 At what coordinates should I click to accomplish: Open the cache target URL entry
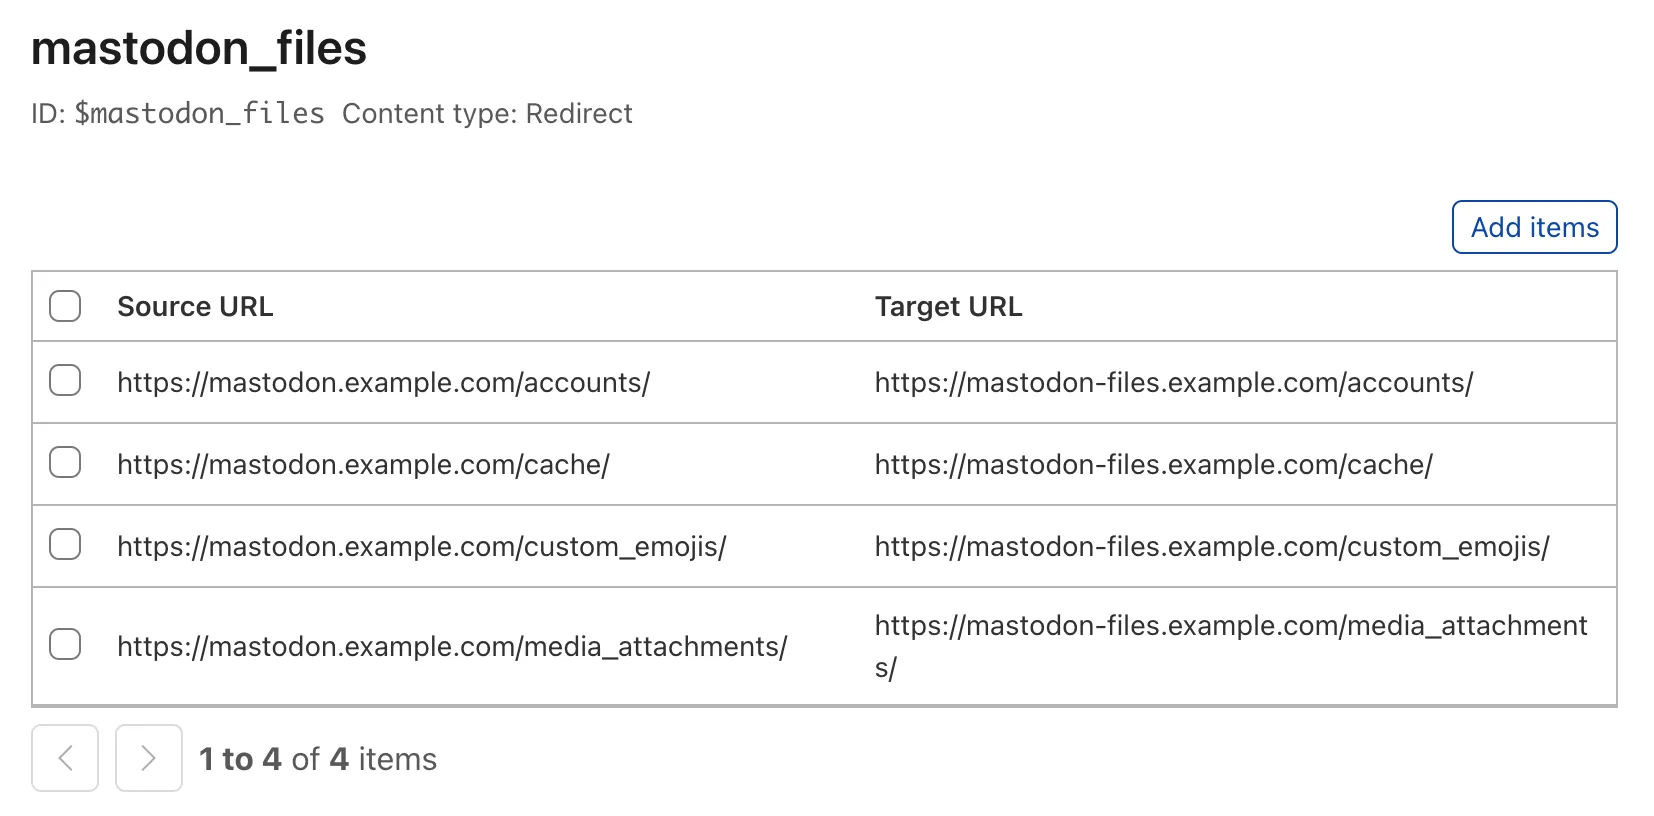pos(1153,463)
